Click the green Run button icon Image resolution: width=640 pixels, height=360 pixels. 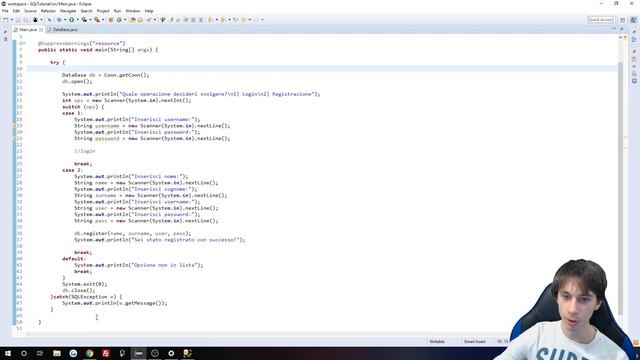[71, 20]
